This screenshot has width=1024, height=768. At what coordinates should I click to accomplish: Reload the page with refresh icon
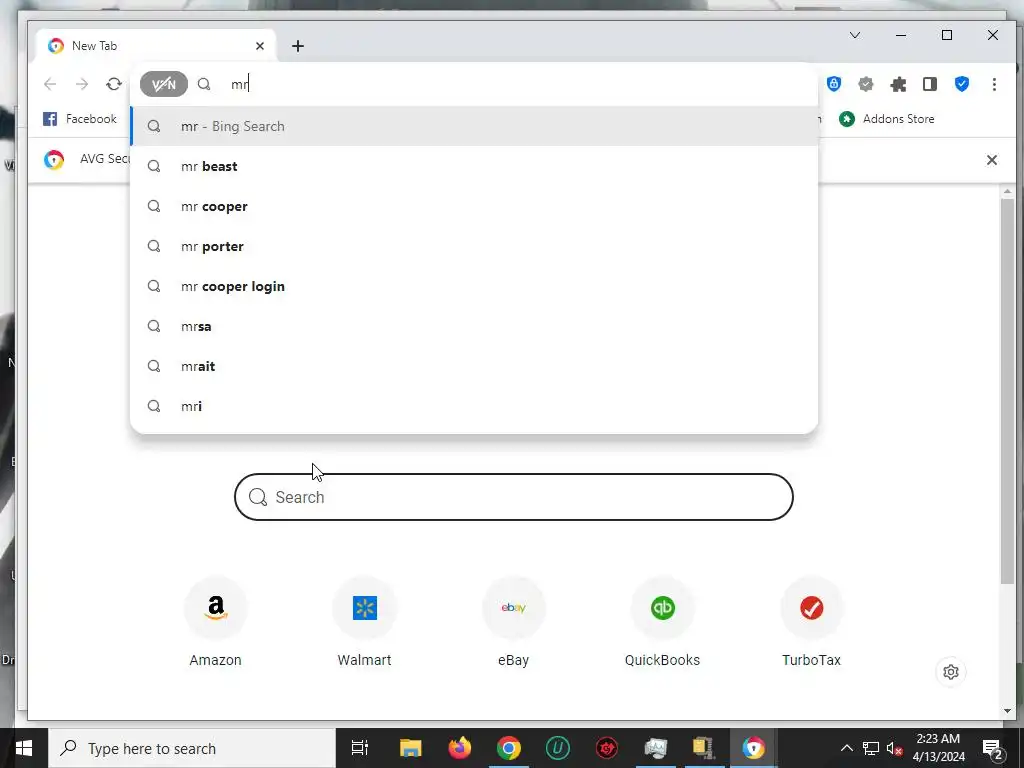(x=114, y=84)
